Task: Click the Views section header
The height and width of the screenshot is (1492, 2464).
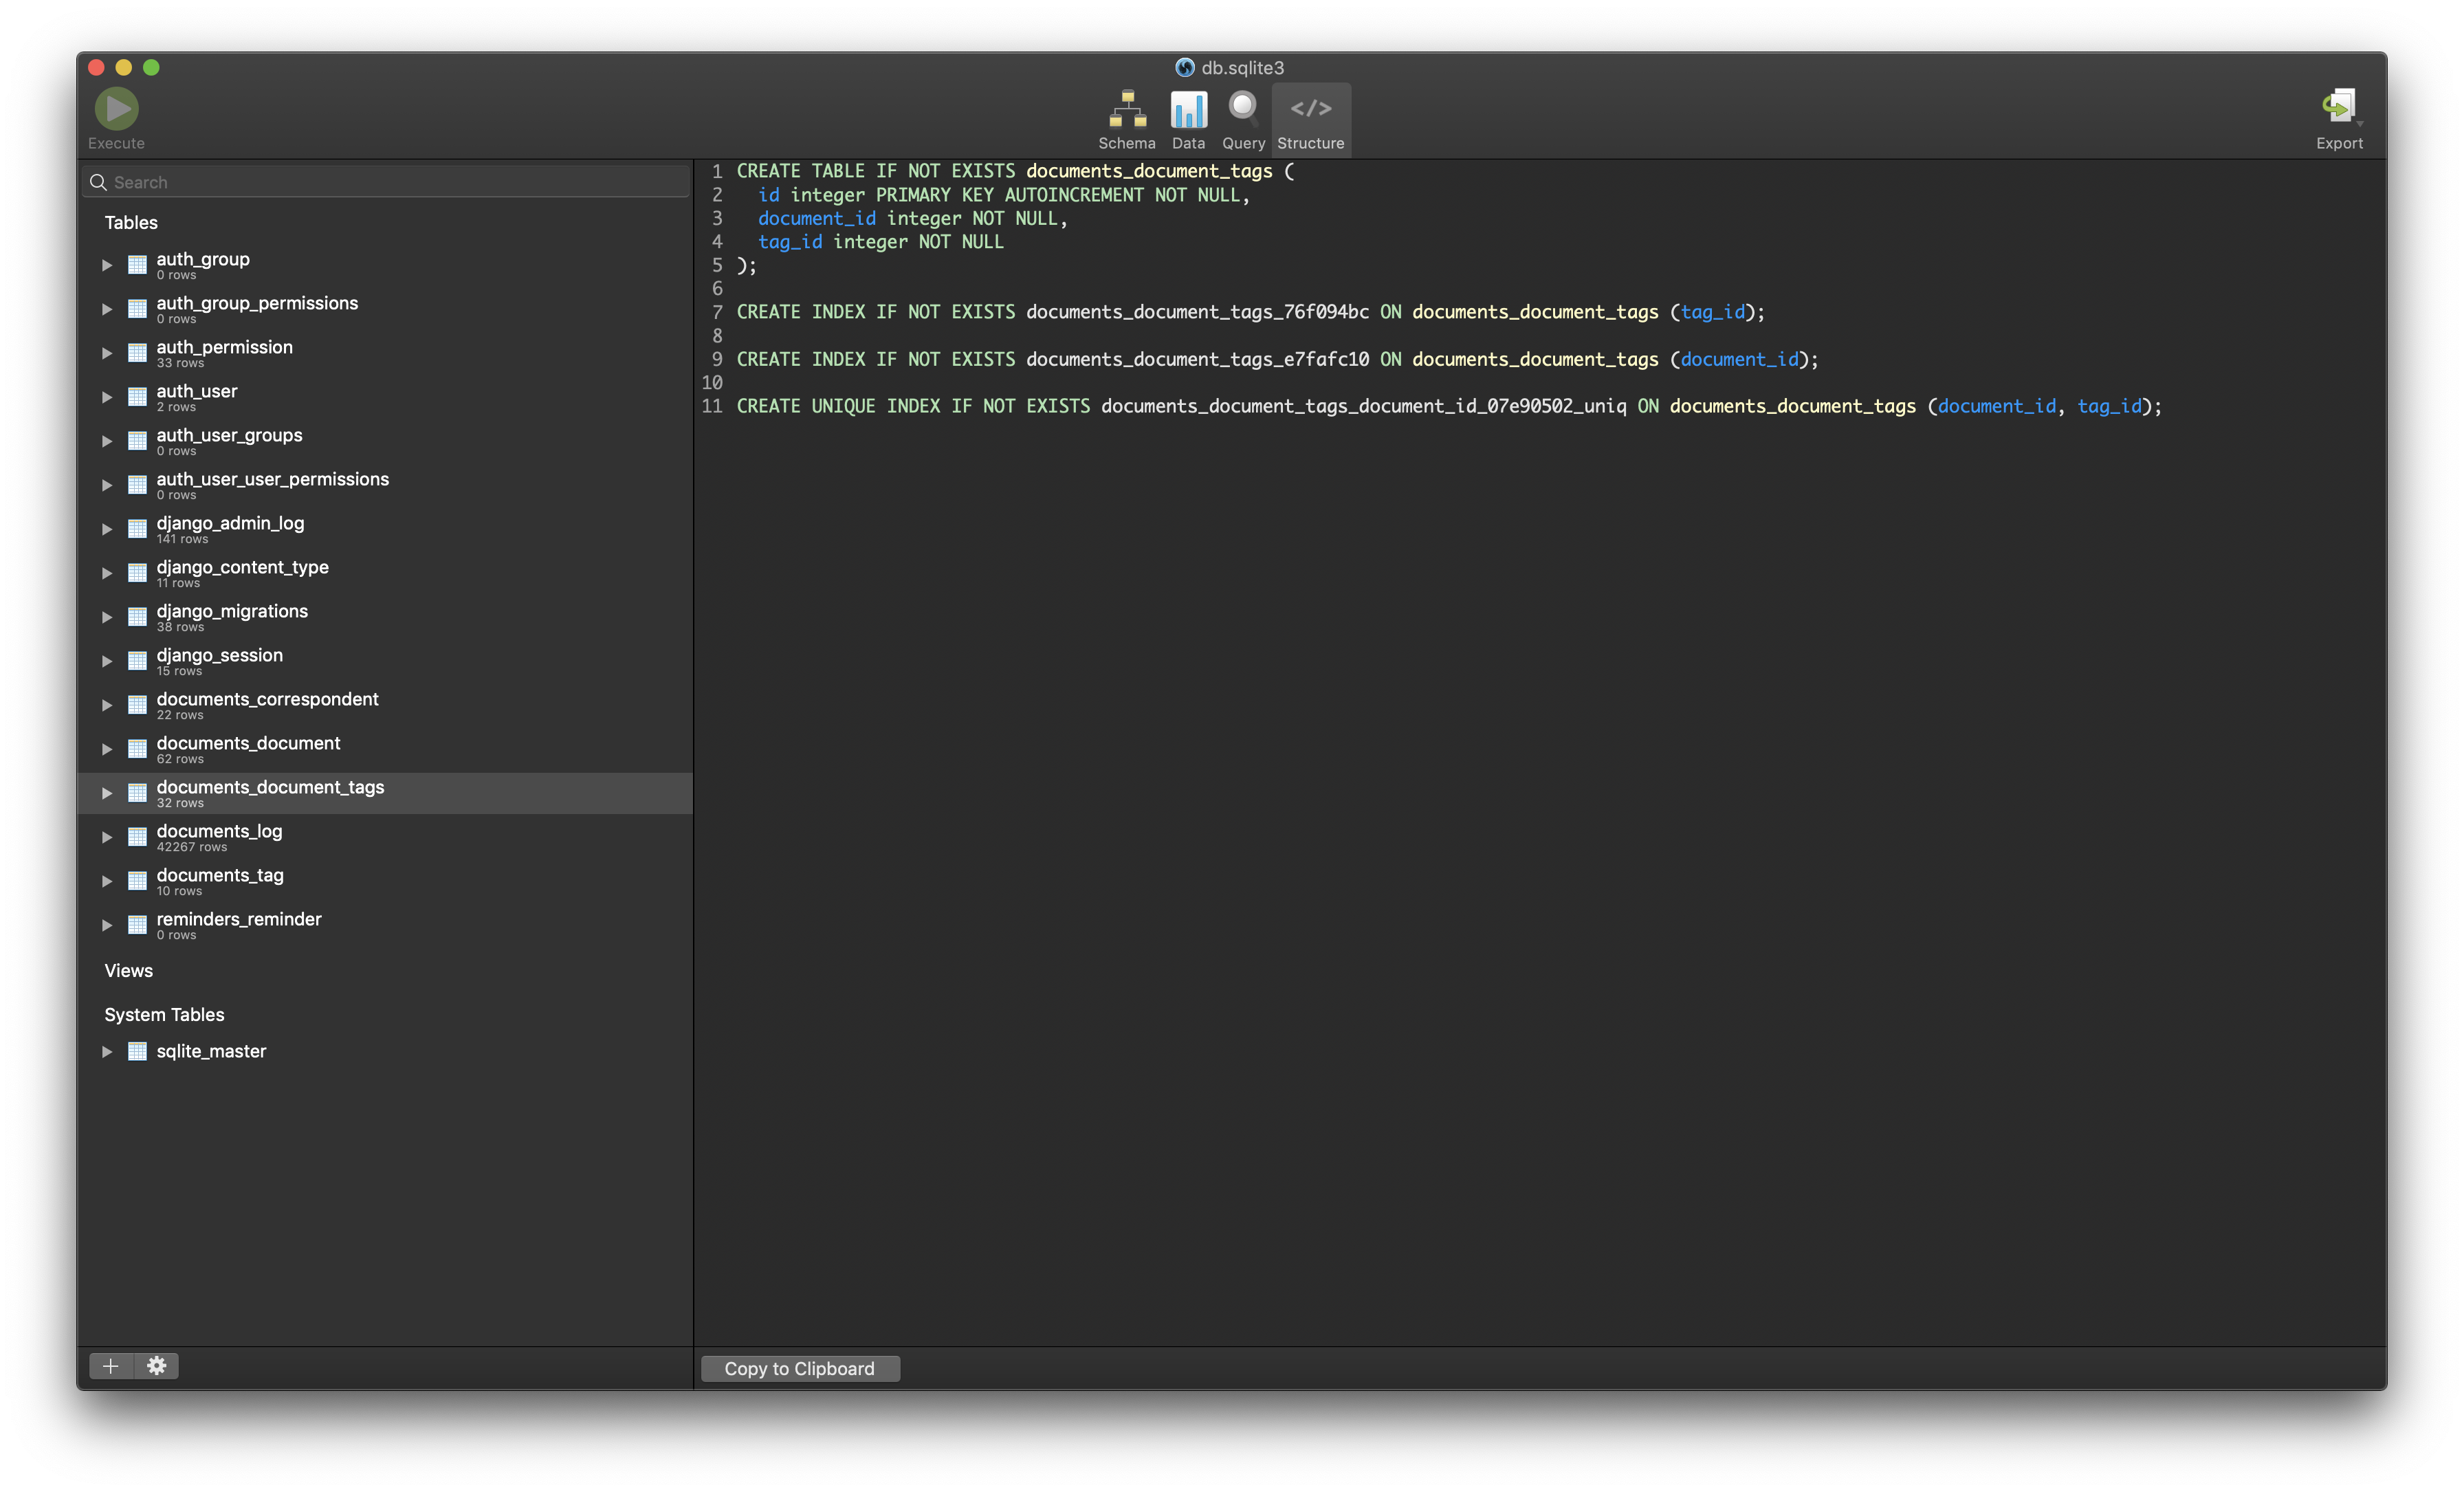Action: pos(129,970)
